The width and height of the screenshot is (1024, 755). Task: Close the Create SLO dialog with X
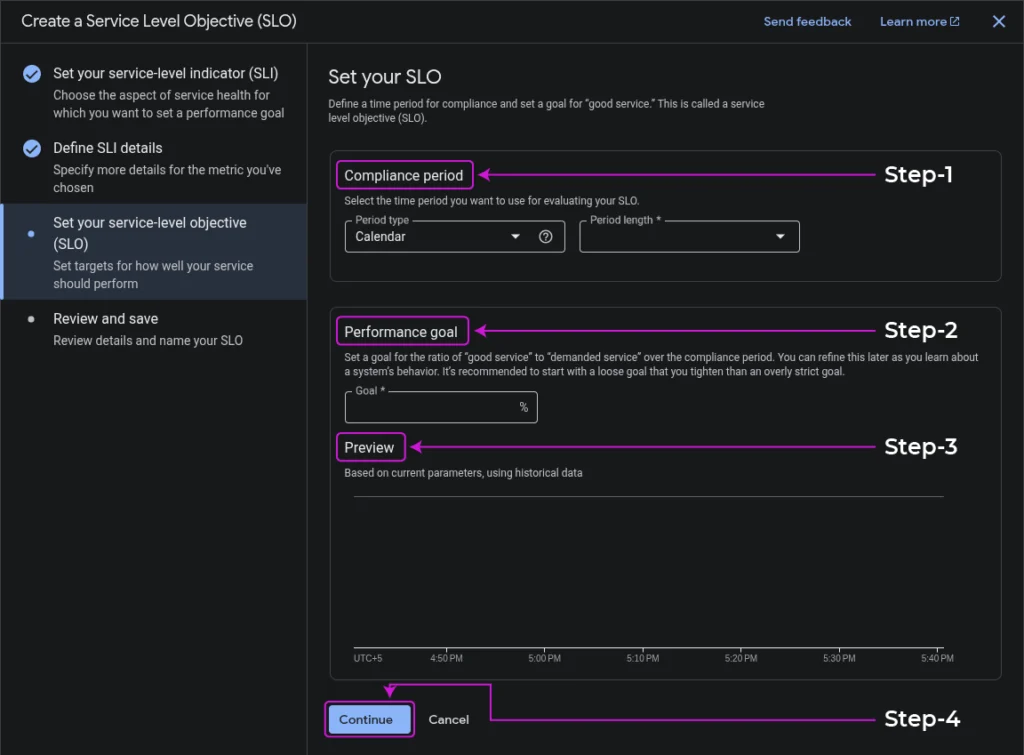pos(998,22)
